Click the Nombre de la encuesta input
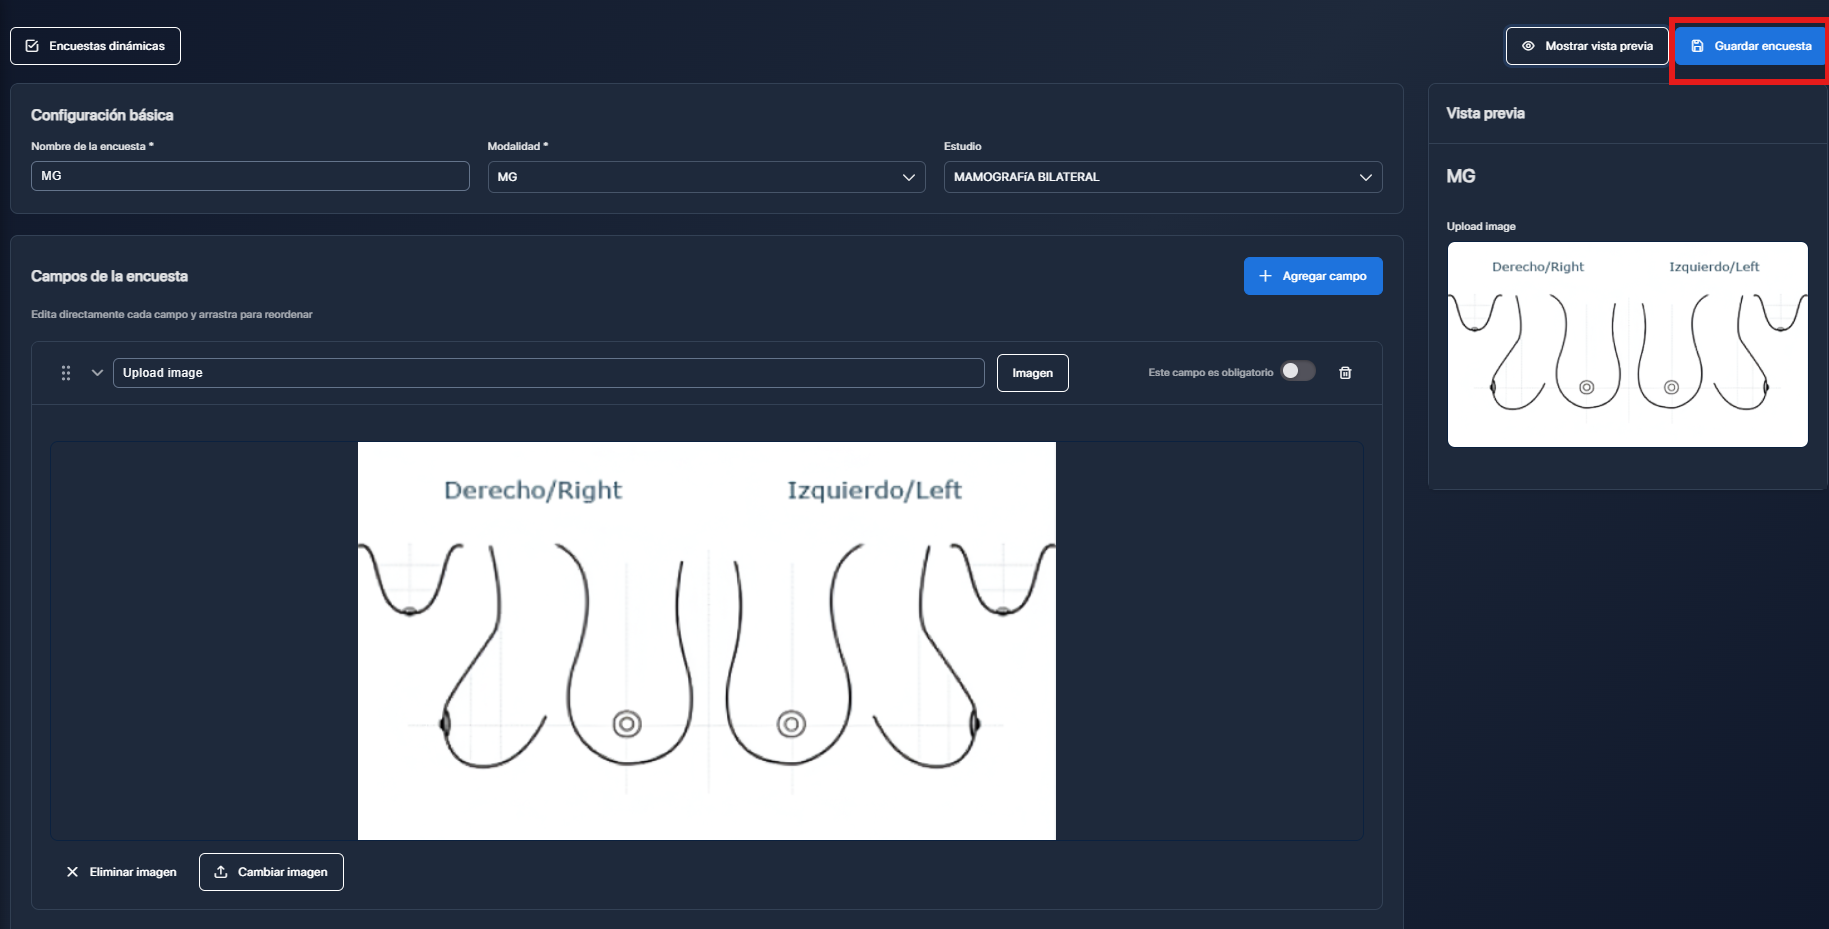Image resolution: width=1829 pixels, height=929 pixels. point(250,176)
